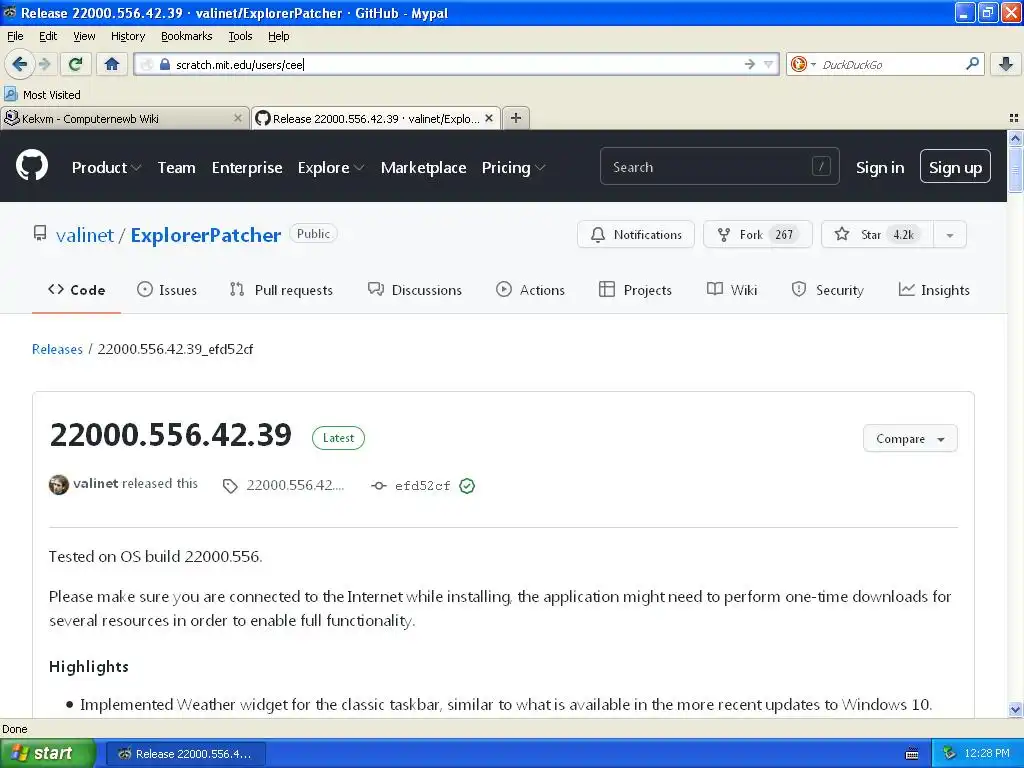Click the padlock icon in address bar
The width and height of the screenshot is (1024, 768).
tap(165, 64)
